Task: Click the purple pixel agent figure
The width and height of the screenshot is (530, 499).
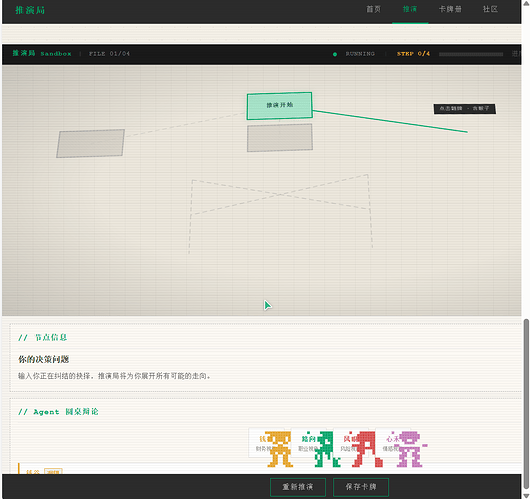Action: pos(411,449)
